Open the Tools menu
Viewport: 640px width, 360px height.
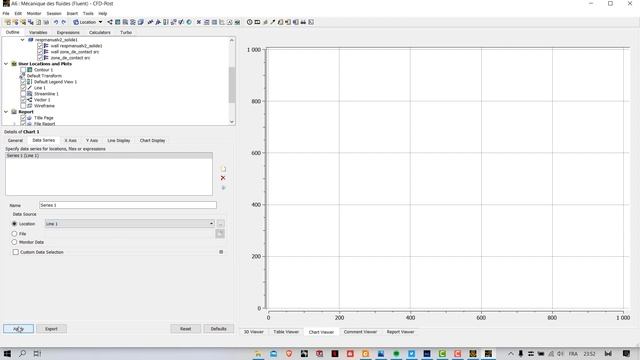[x=88, y=13]
